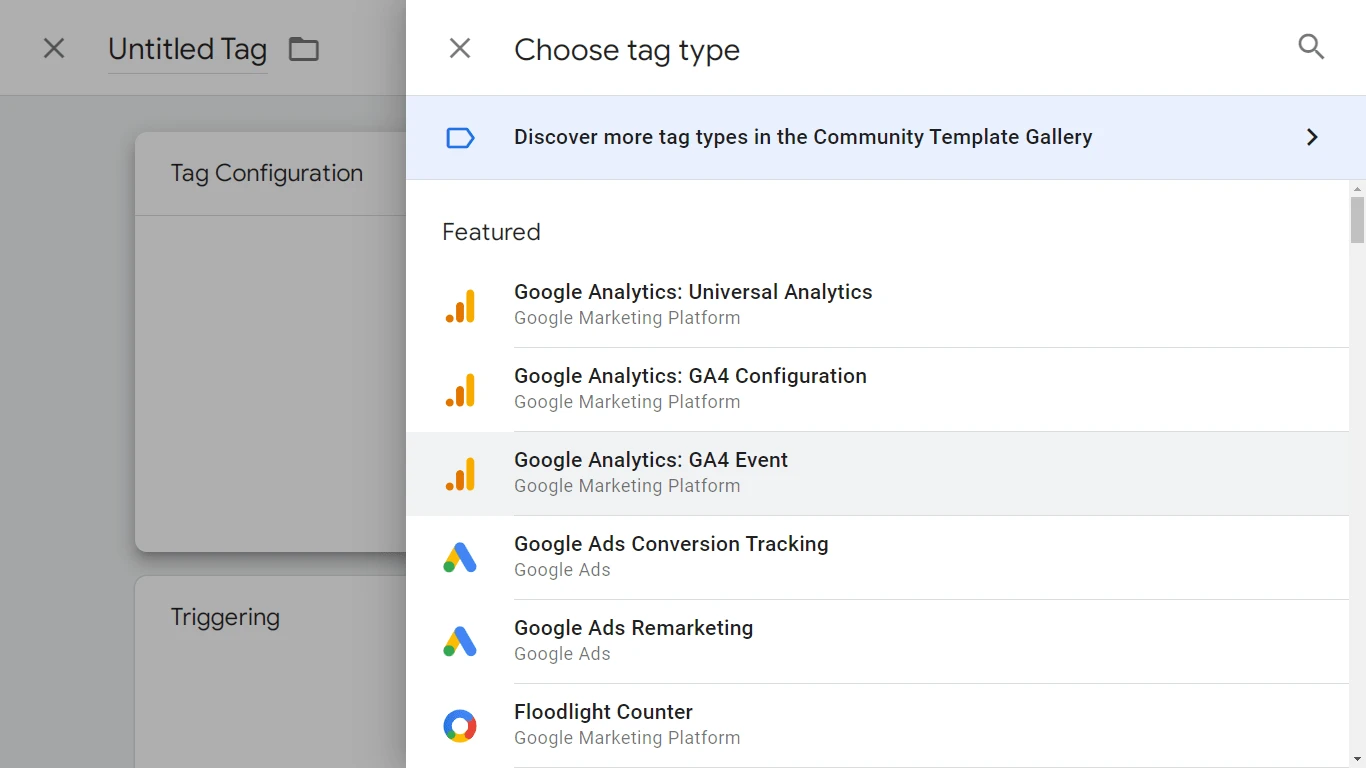
Task: Pick Google Analytics: GA4 Event tag type
Action: click(x=651, y=460)
